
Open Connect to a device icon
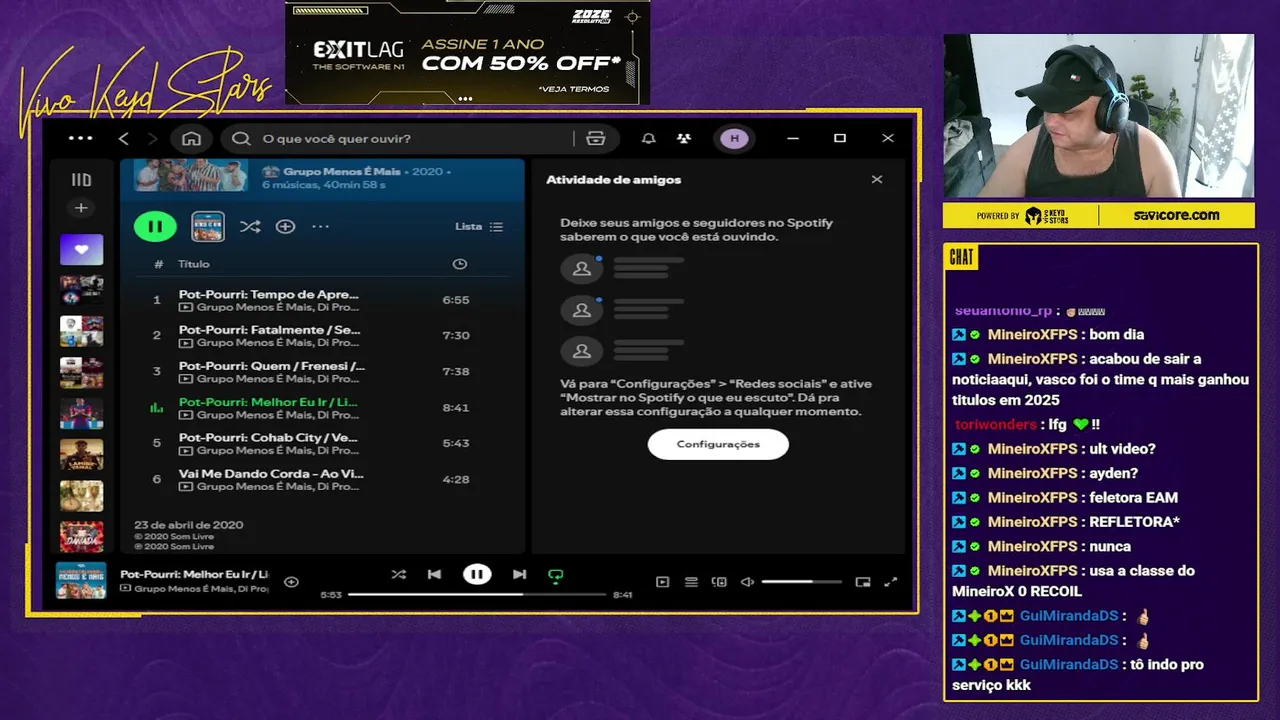coord(719,582)
